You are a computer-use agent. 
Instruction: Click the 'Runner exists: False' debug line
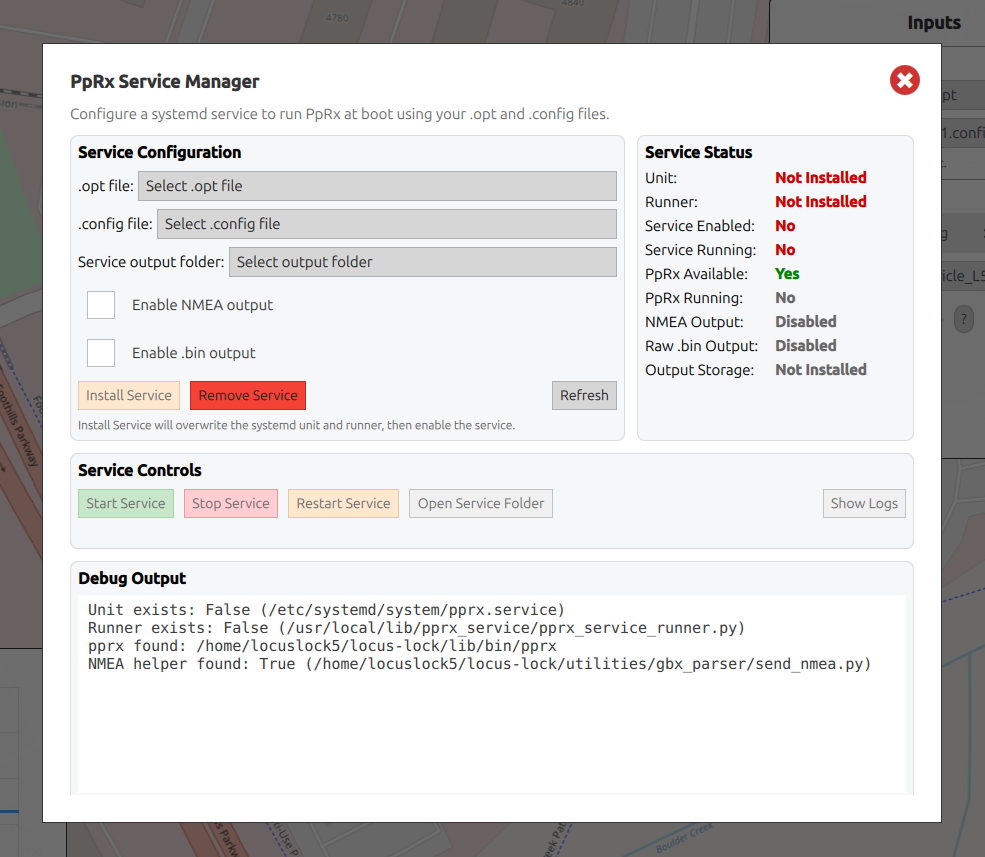pyautogui.click(x=416, y=628)
